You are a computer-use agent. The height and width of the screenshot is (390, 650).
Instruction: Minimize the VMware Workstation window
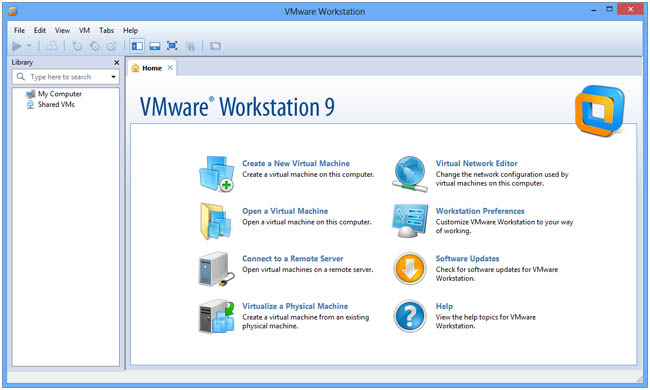[594, 10]
